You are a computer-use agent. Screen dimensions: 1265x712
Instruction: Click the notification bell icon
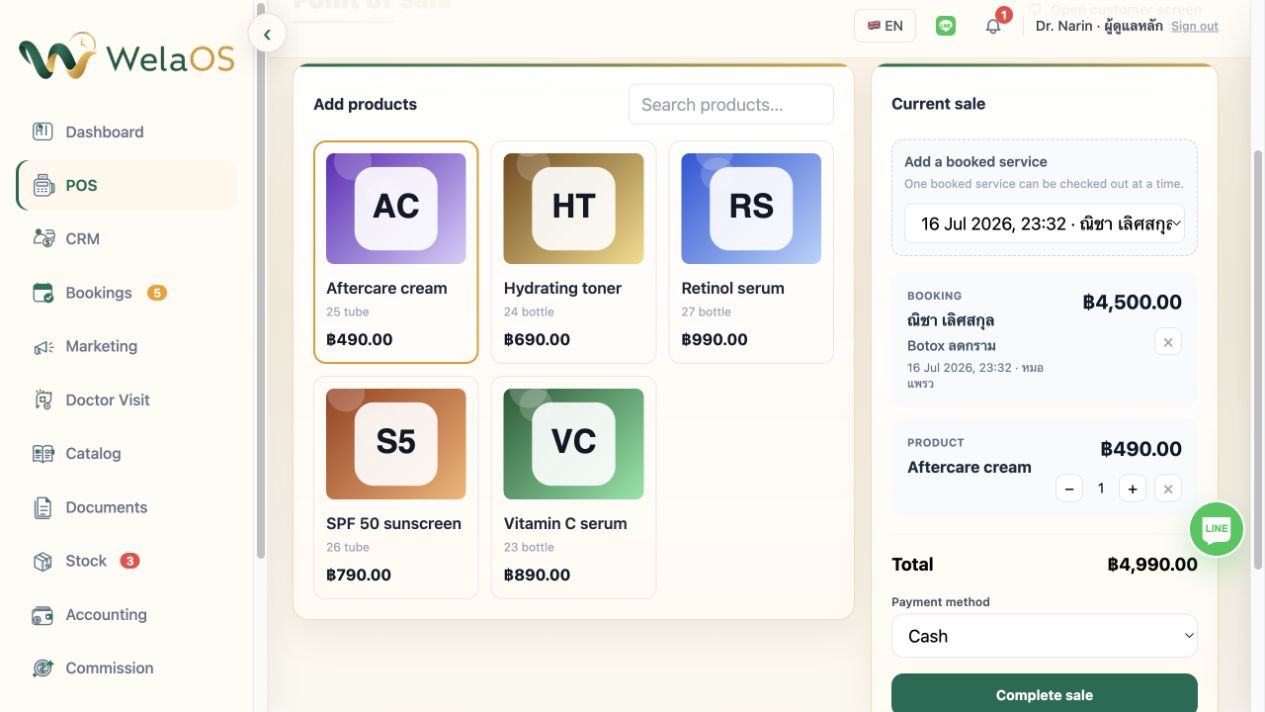993,26
